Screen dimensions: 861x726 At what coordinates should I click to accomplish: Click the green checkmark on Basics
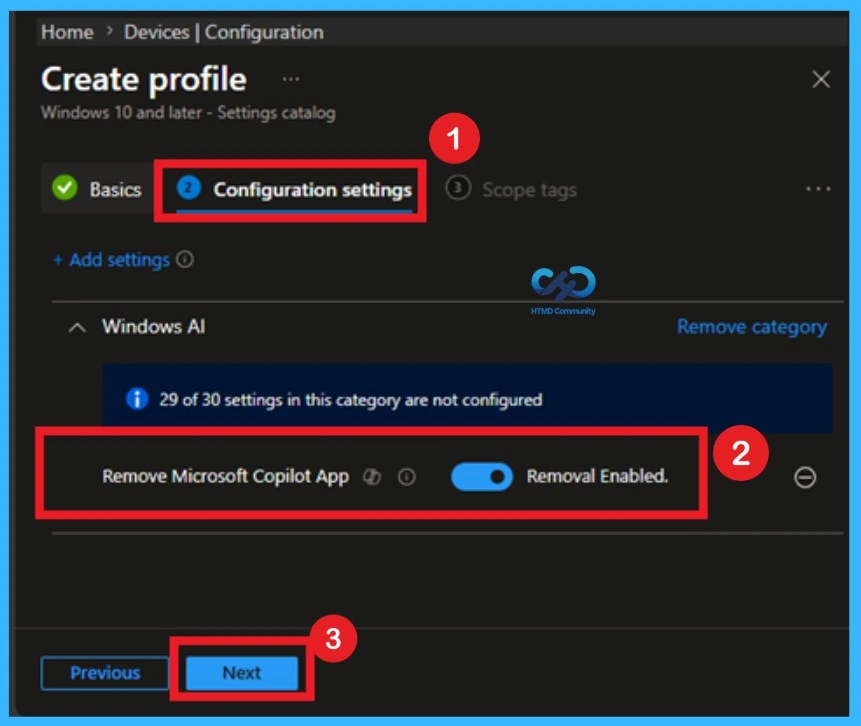tap(65, 186)
